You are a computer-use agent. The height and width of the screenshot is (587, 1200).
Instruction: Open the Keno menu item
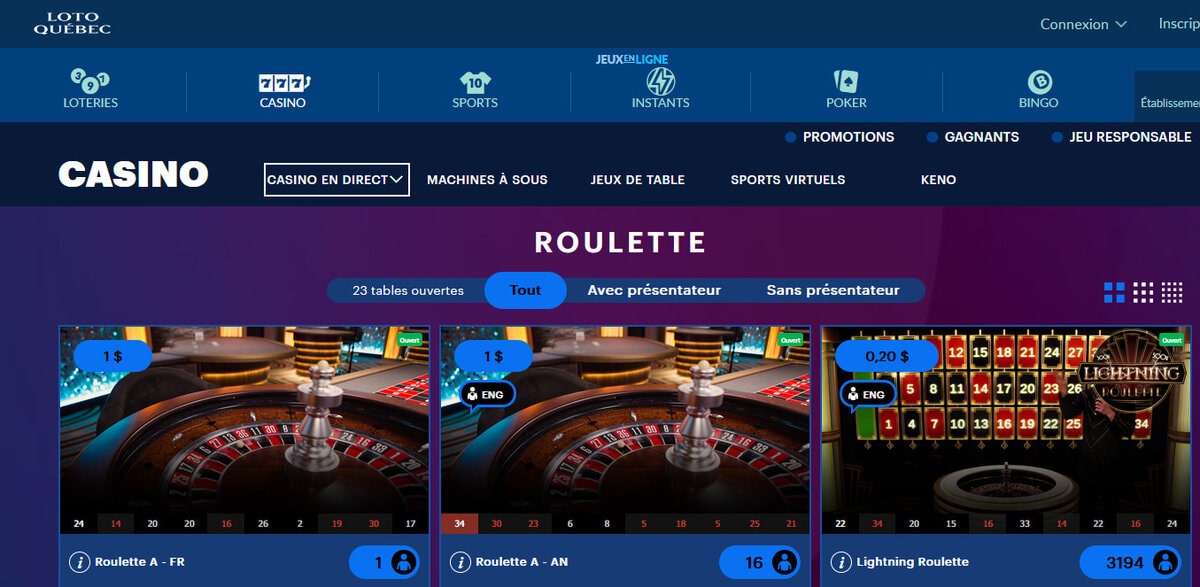[938, 180]
